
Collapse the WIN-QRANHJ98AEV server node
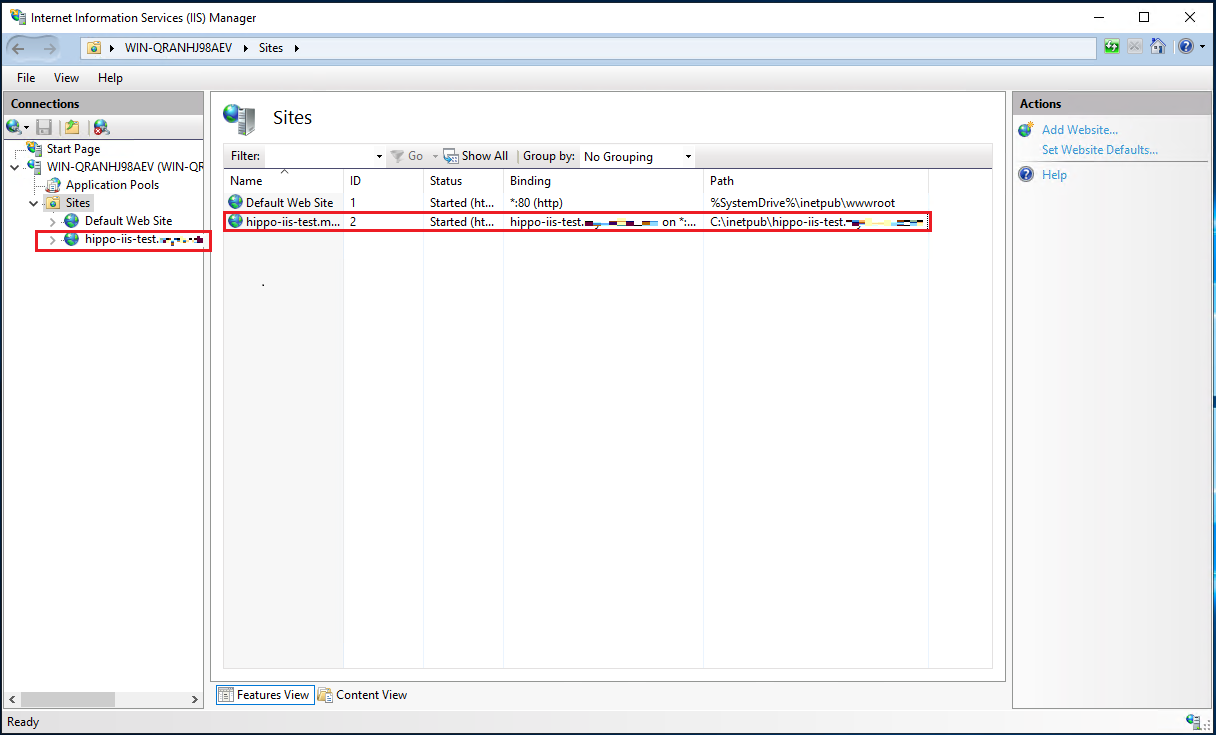[x=14, y=167]
